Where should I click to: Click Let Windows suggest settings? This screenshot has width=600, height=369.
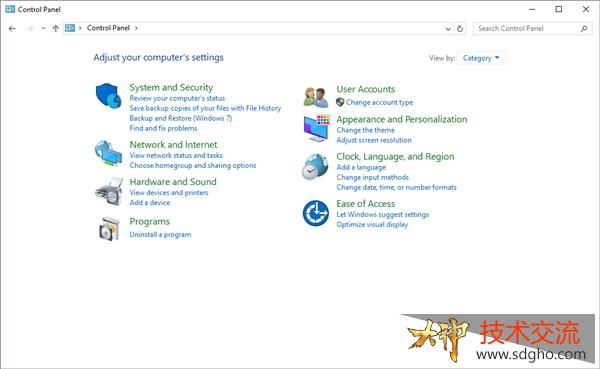tap(383, 214)
